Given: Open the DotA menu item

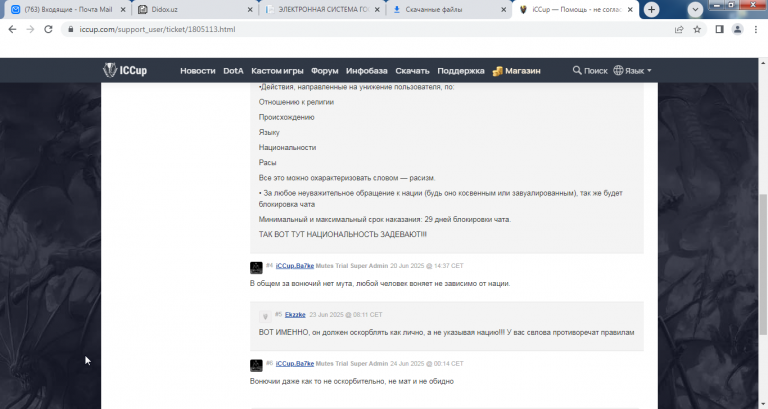Looking at the screenshot, I should (233, 71).
